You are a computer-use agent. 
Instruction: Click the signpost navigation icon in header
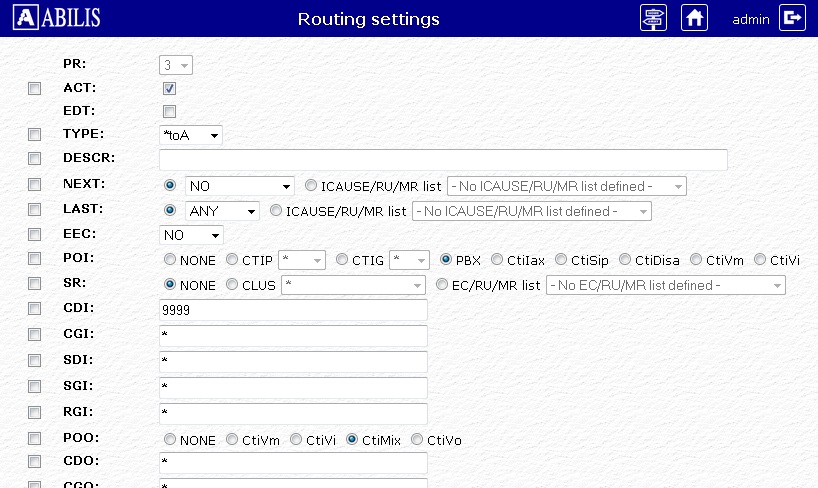654,18
